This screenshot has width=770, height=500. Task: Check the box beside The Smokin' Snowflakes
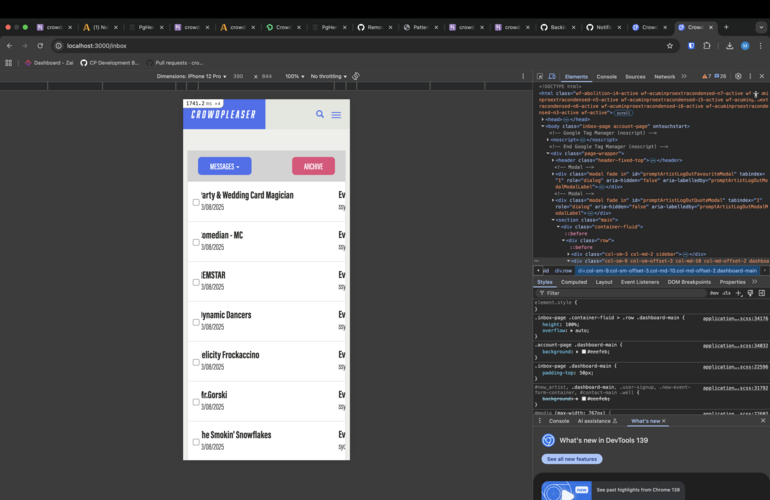[x=195, y=441]
